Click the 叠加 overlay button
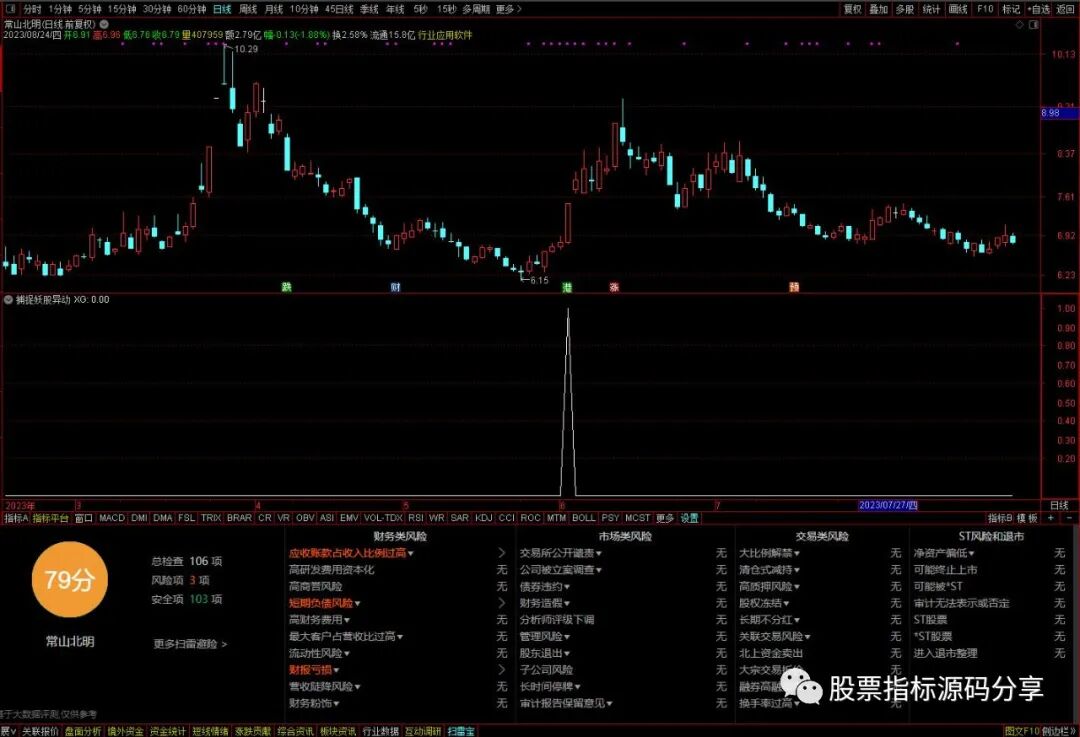The width and height of the screenshot is (1080, 737). [878, 9]
